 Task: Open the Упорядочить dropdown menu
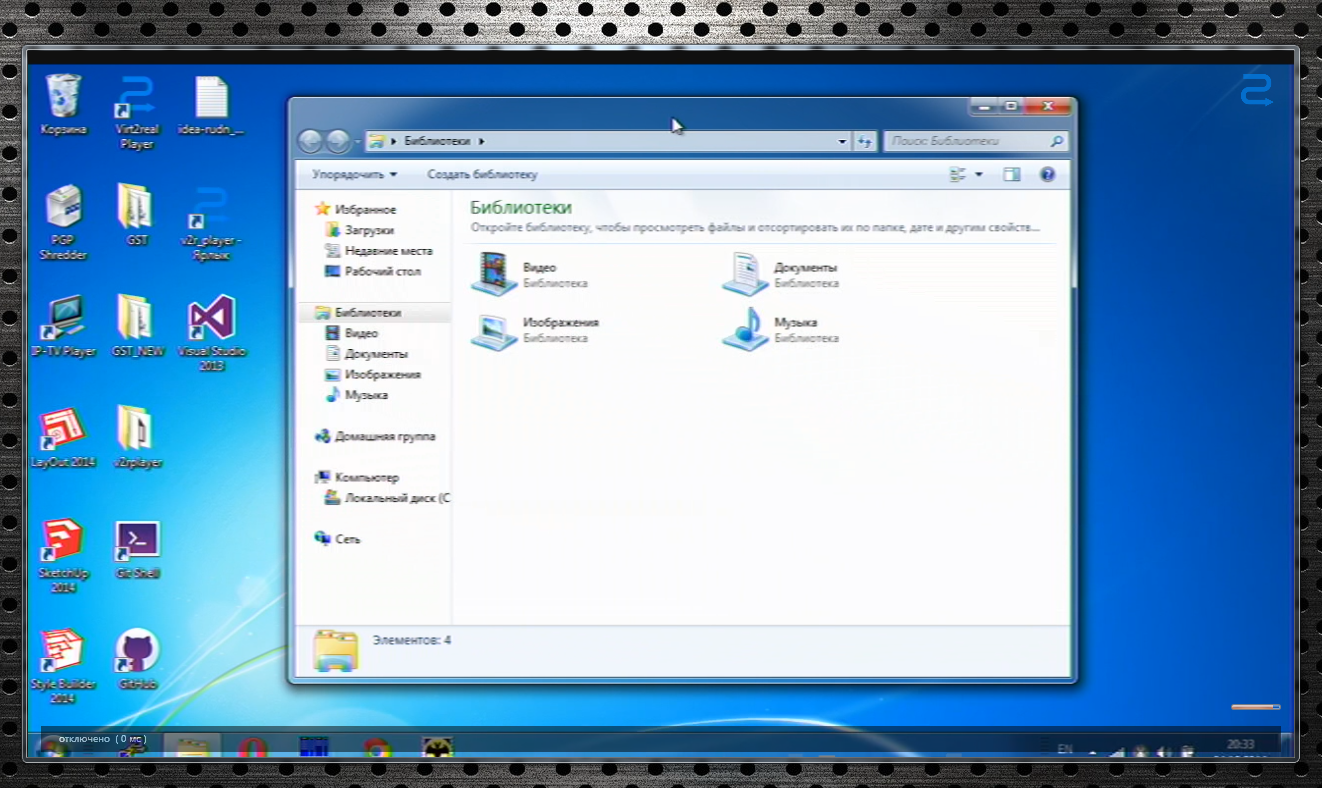pyautogui.click(x=354, y=174)
